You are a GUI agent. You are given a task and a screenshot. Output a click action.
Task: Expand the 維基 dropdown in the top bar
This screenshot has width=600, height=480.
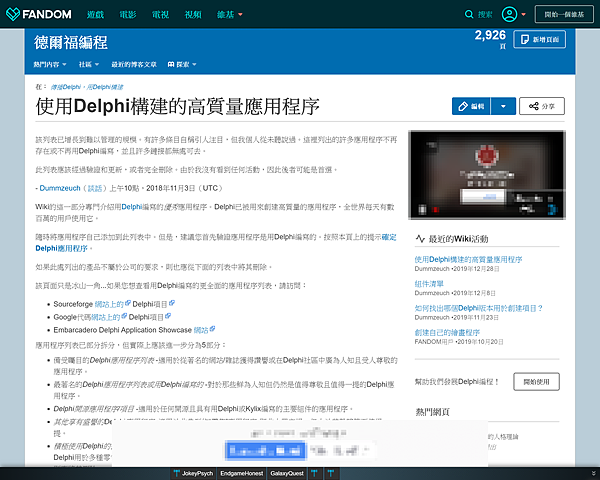[x=230, y=15]
